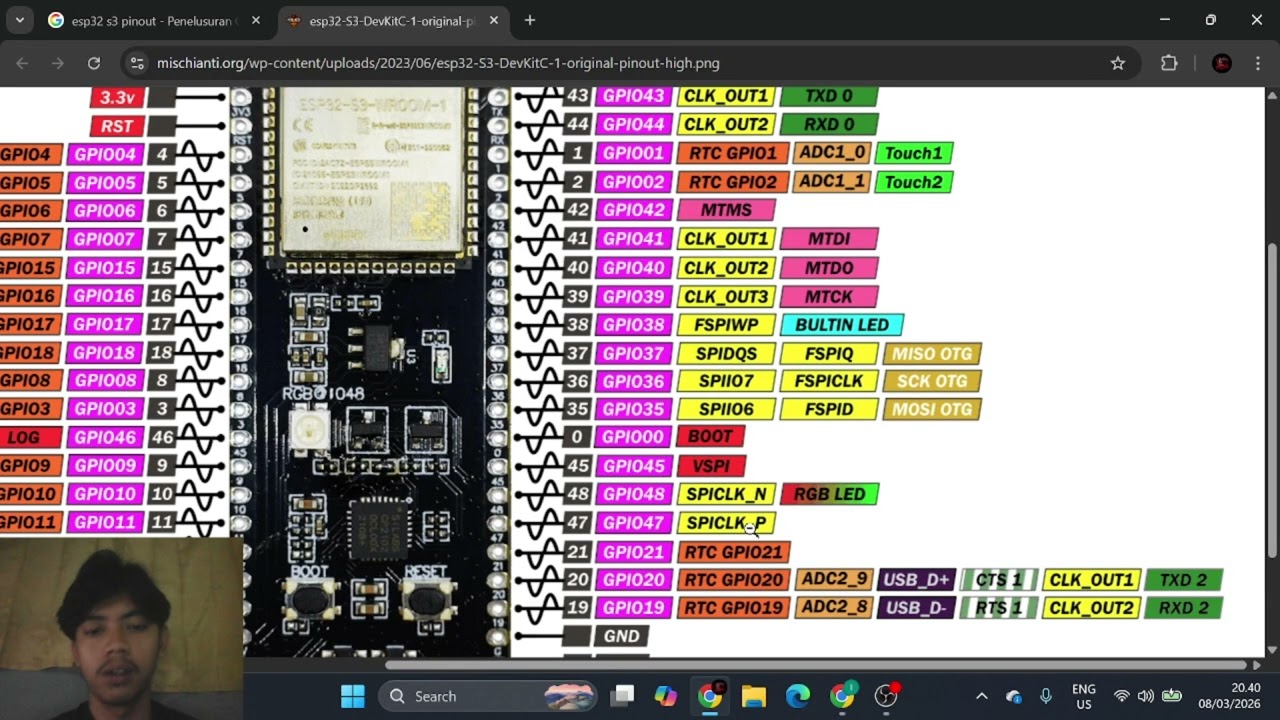Click the 'USB_D+' label
The image size is (1280, 720).
[917, 580]
